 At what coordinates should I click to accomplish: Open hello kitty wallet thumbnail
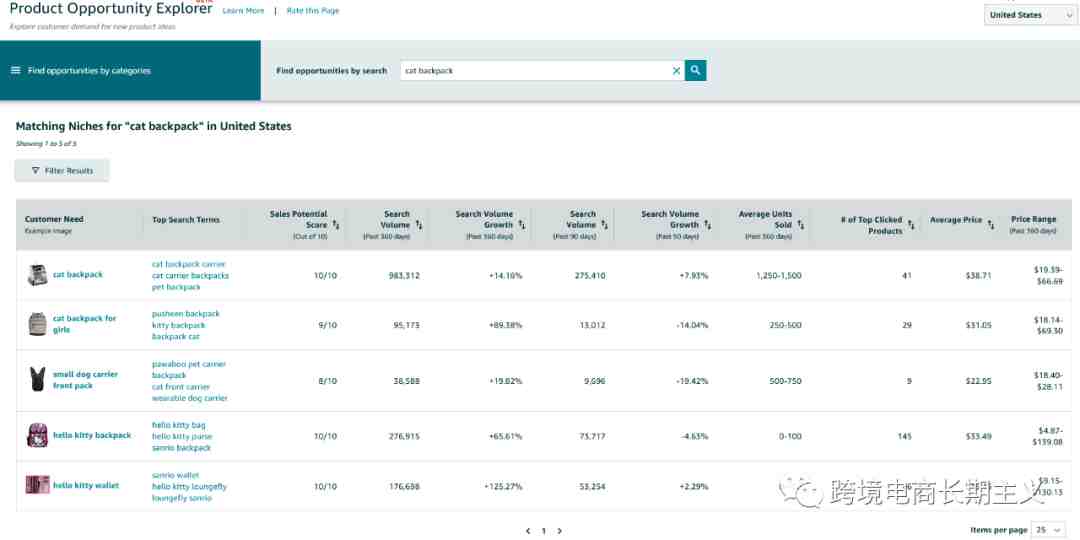(x=37, y=485)
